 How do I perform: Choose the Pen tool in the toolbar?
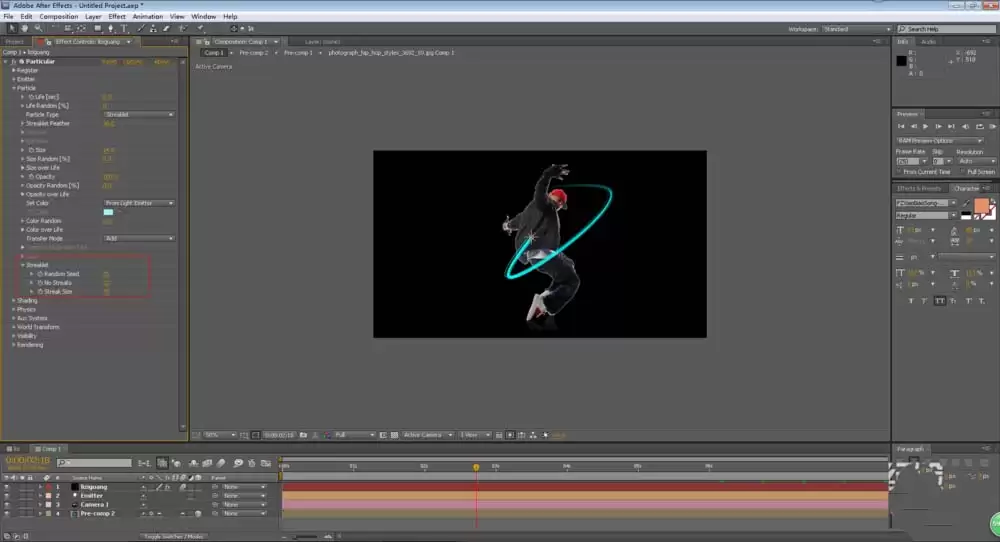tap(111, 29)
